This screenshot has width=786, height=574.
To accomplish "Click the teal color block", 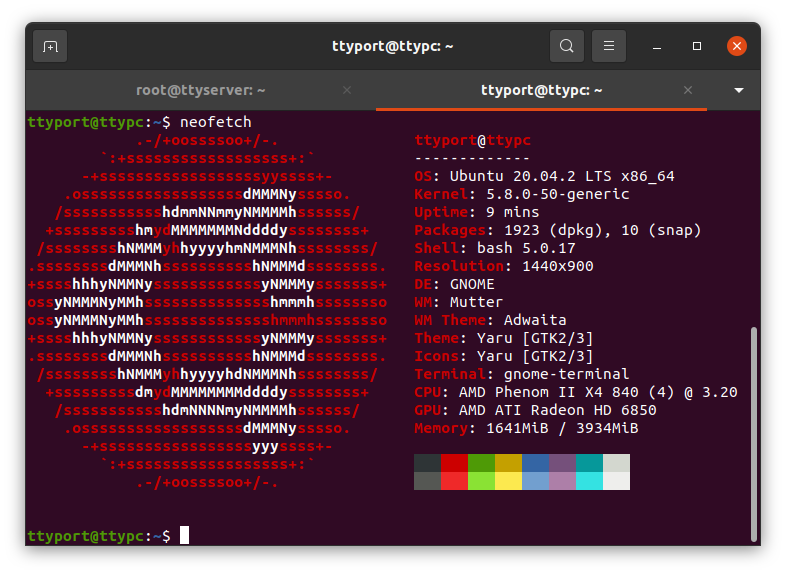I will [590, 463].
